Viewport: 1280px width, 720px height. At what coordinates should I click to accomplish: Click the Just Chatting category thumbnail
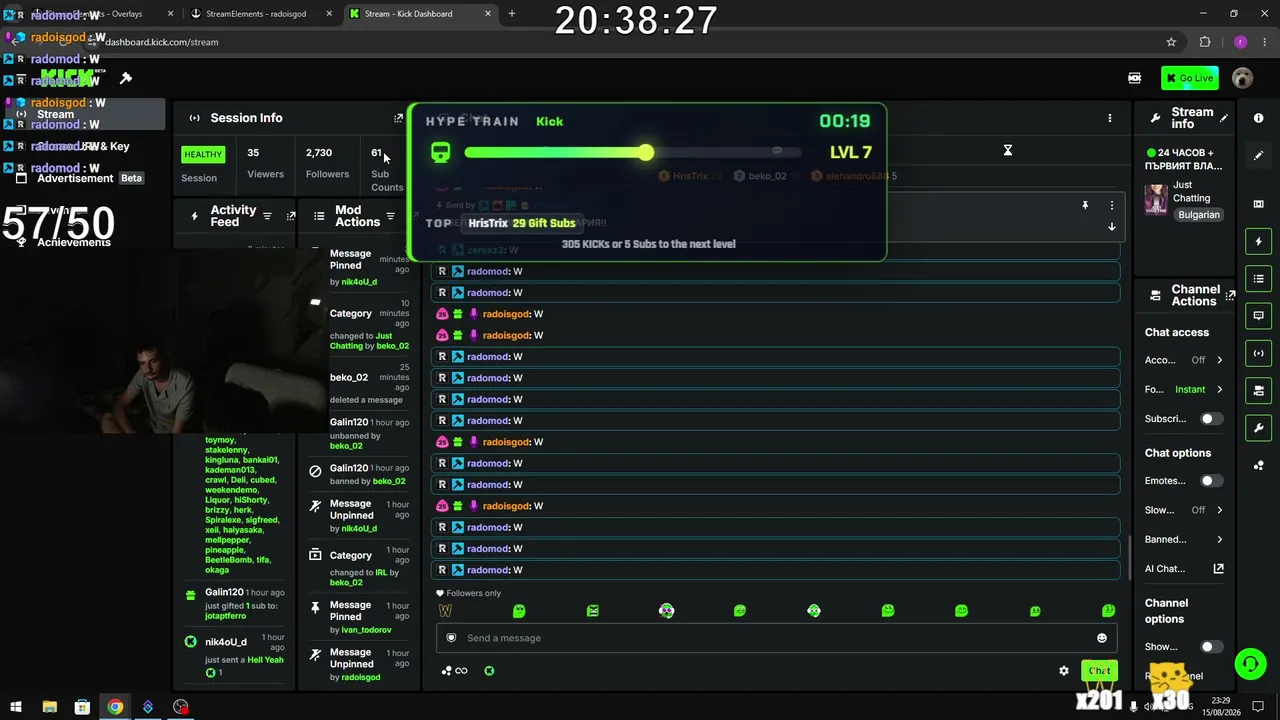click(x=1156, y=199)
